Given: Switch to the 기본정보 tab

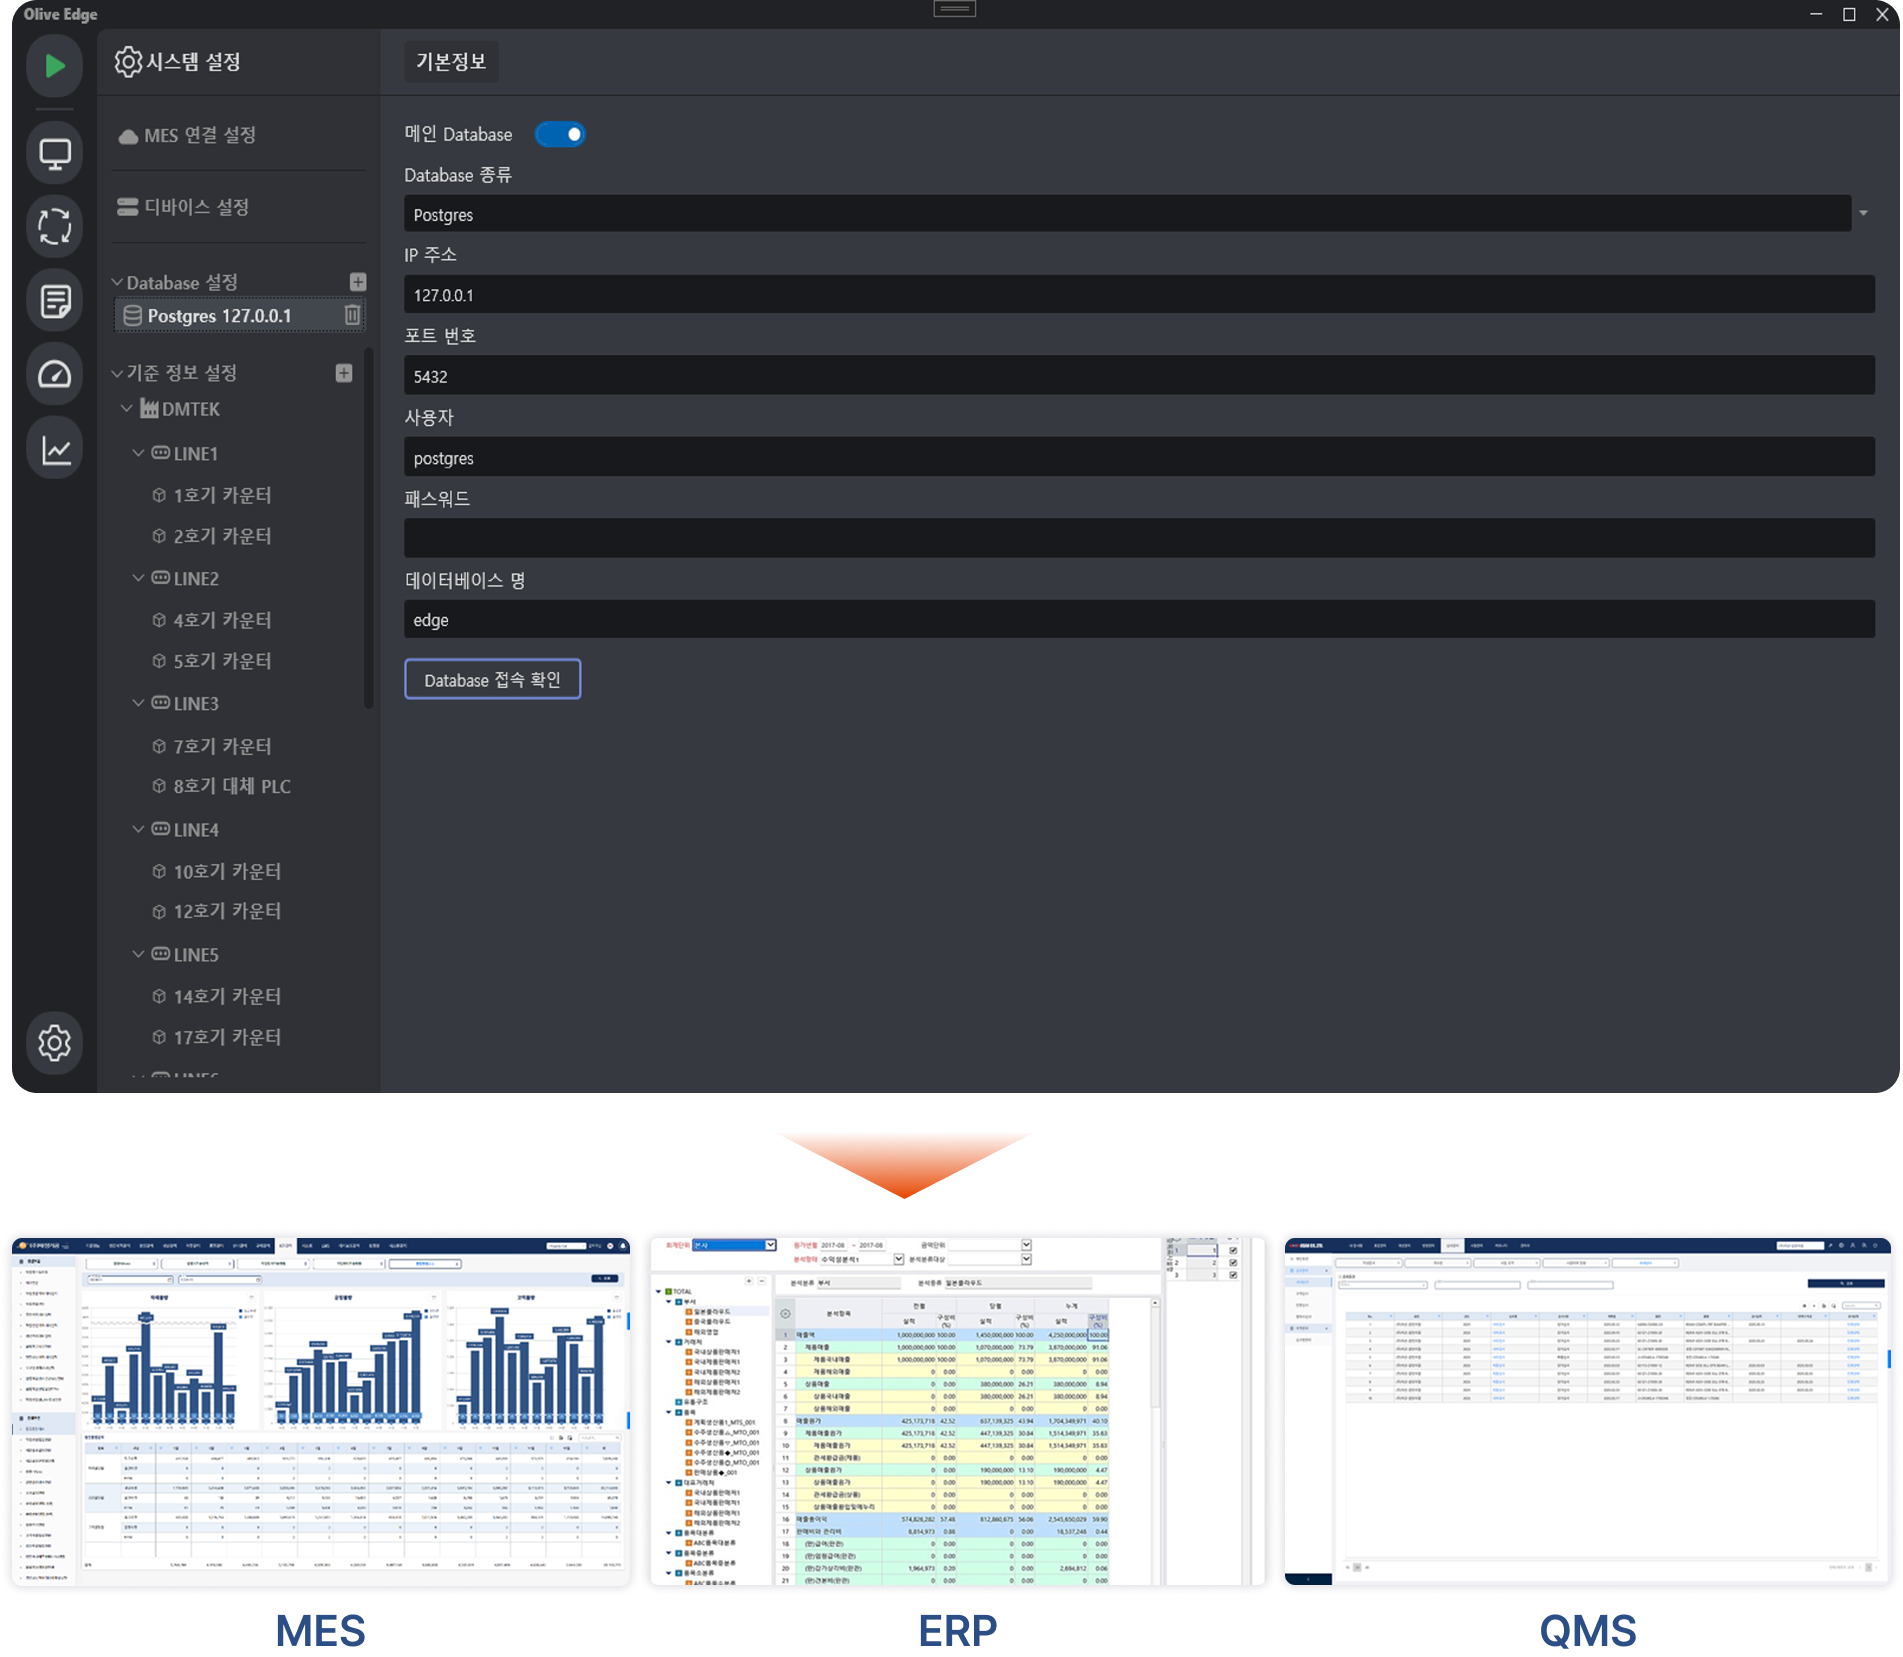Looking at the screenshot, I should point(451,62).
